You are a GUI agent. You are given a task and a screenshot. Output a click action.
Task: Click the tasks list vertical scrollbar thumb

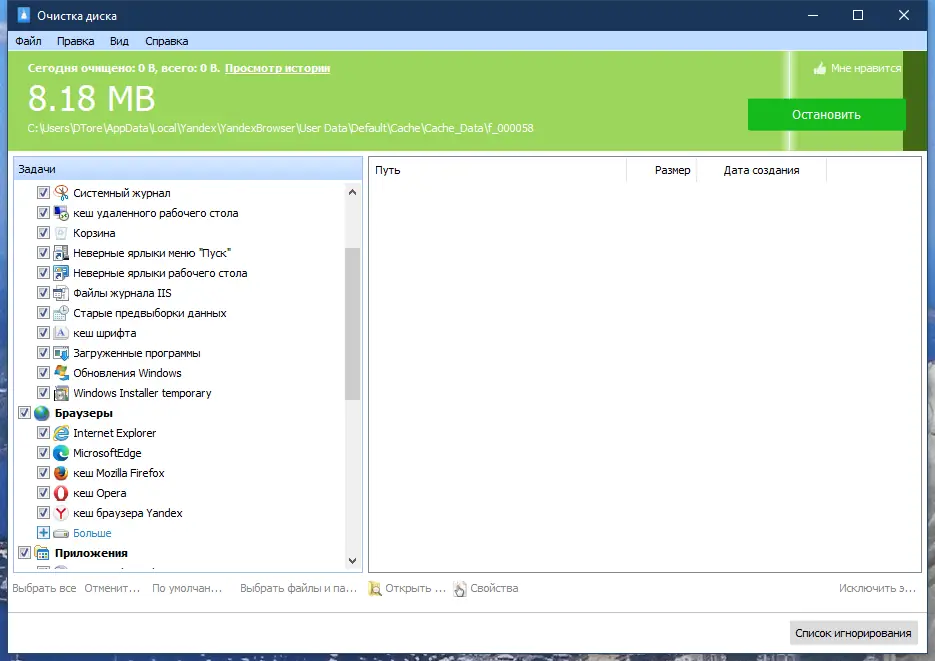click(x=352, y=324)
